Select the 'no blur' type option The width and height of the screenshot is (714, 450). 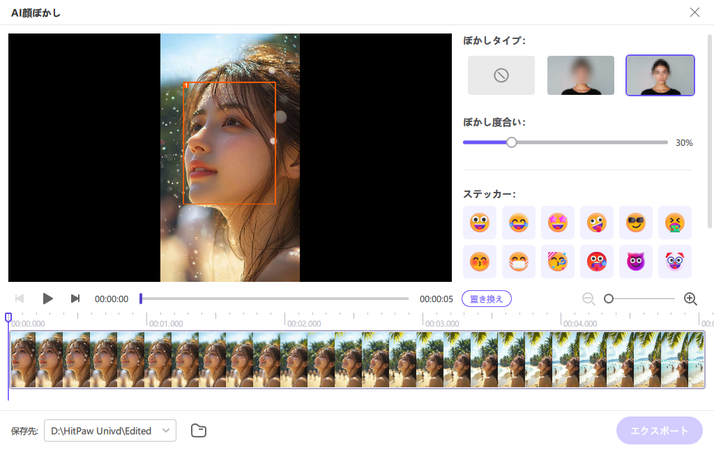(501, 75)
